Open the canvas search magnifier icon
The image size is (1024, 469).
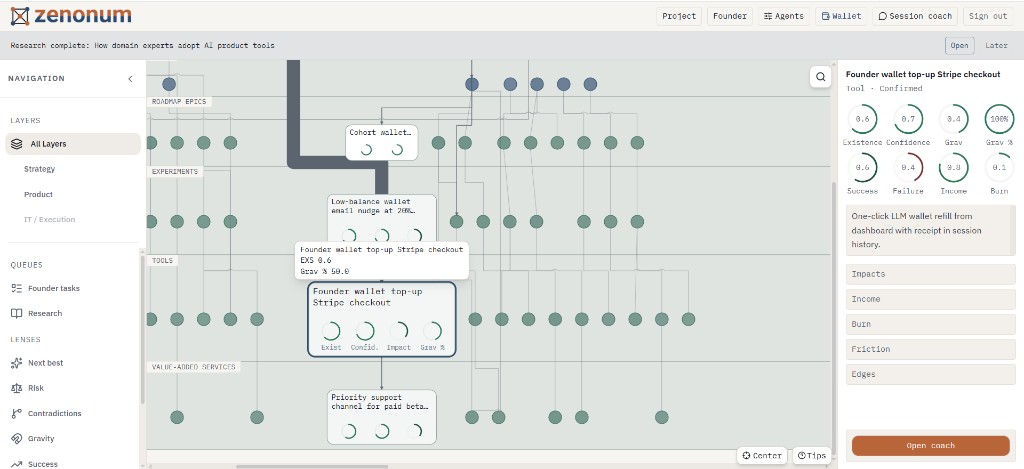[820, 76]
